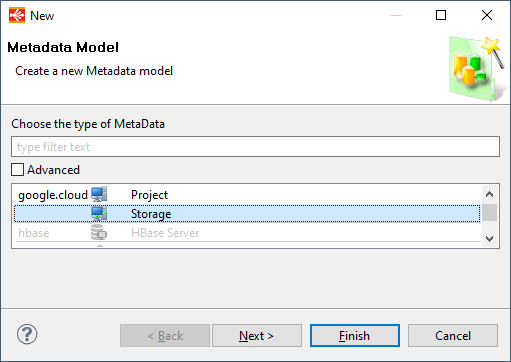Click the list scroll up arrow
The image size is (511, 362).
click(489, 194)
